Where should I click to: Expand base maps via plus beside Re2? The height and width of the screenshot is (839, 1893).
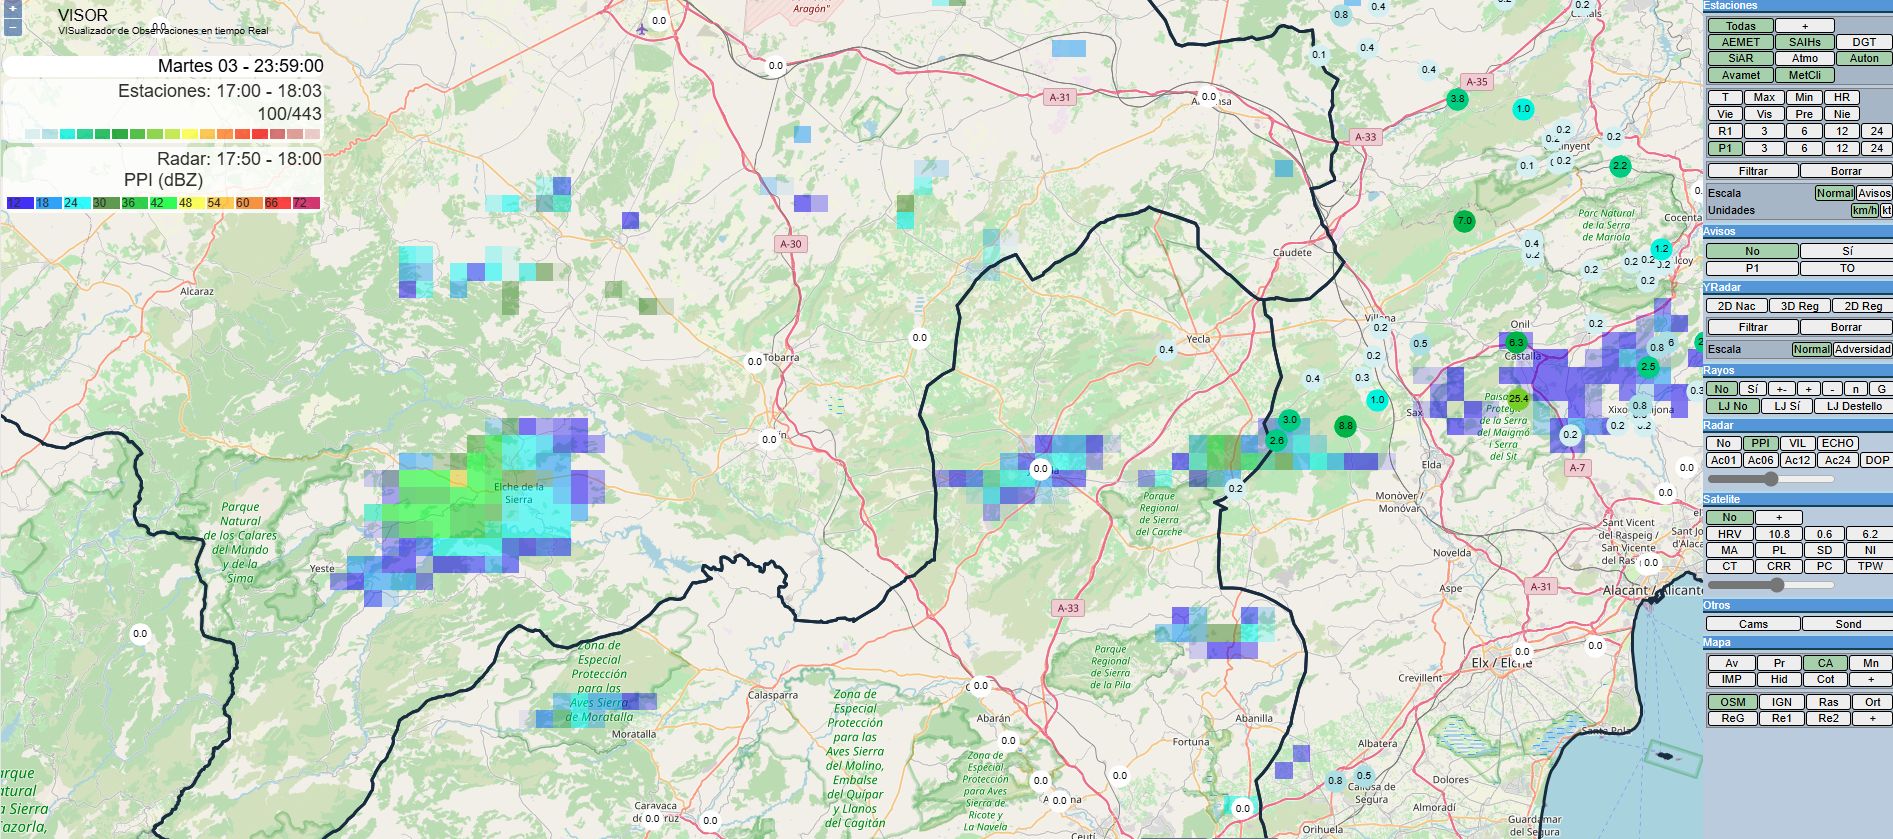(1871, 718)
